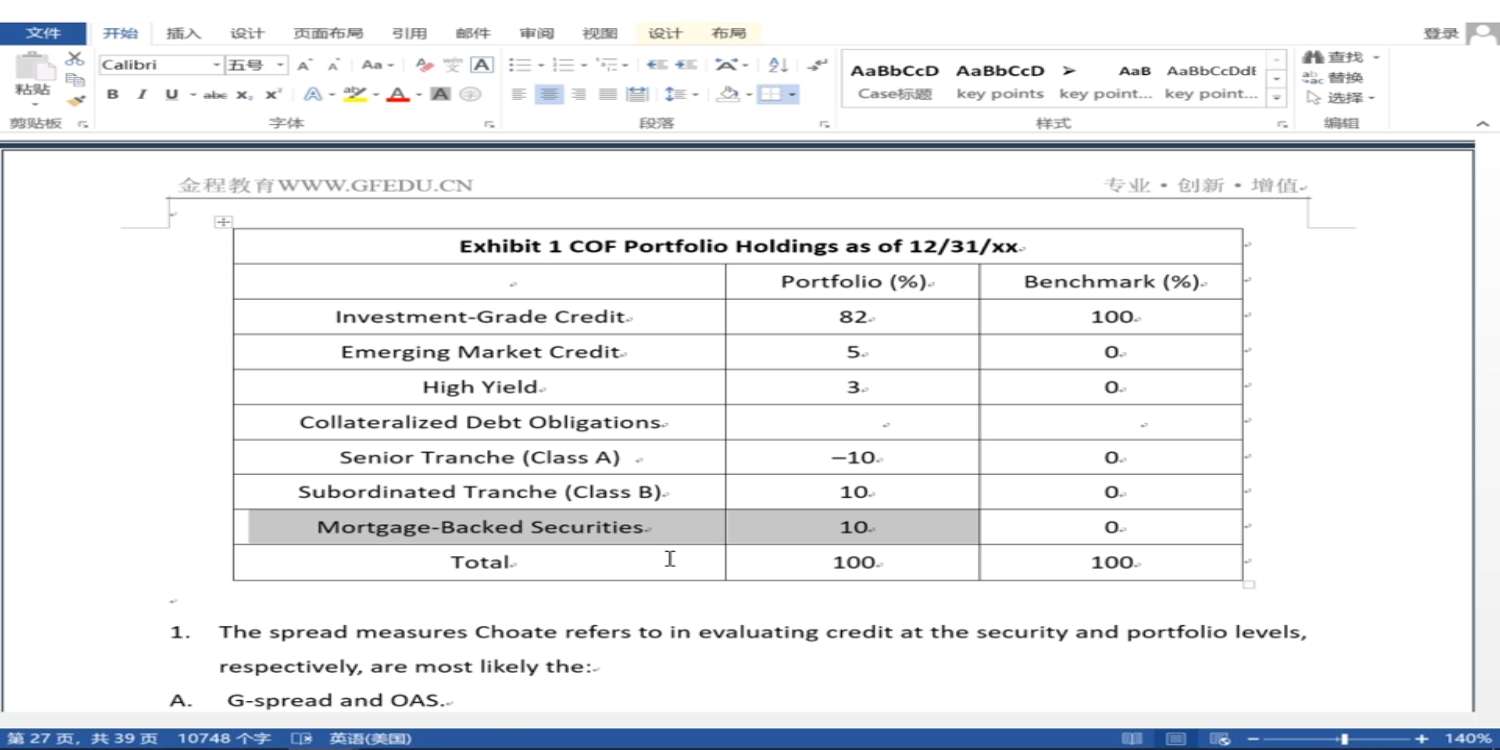Click the Clear Formatting eraser icon
Image resolution: width=1500 pixels, height=750 pixels.
click(x=424, y=65)
